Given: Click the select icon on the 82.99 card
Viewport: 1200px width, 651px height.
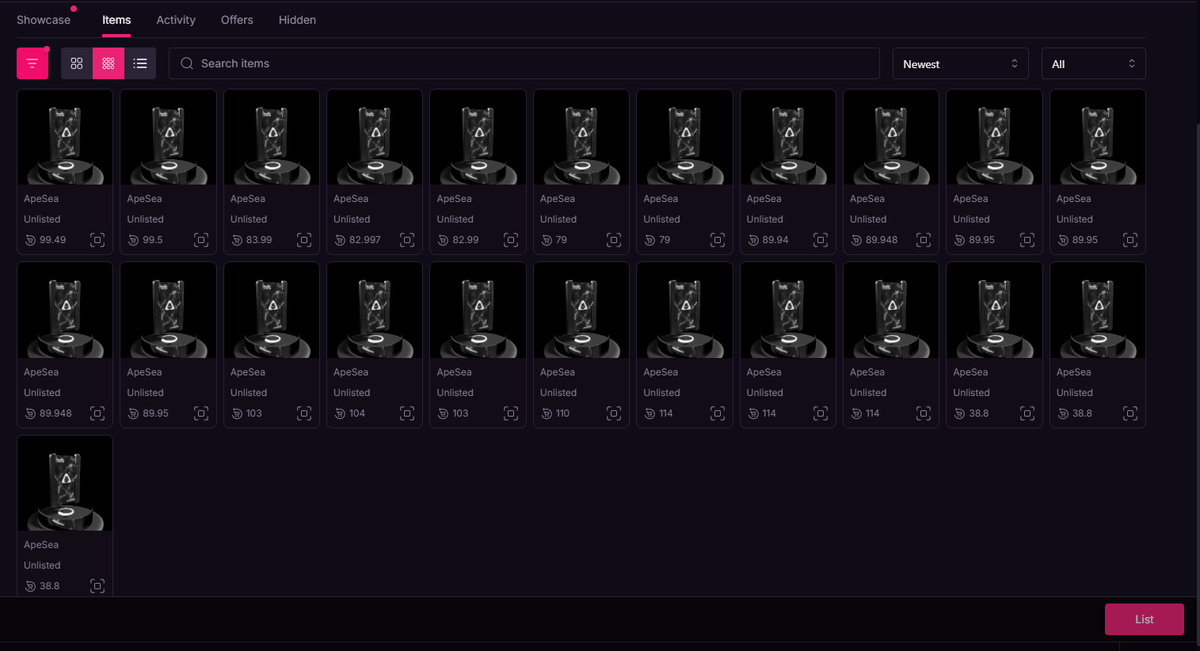Looking at the screenshot, I should point(510,240).
